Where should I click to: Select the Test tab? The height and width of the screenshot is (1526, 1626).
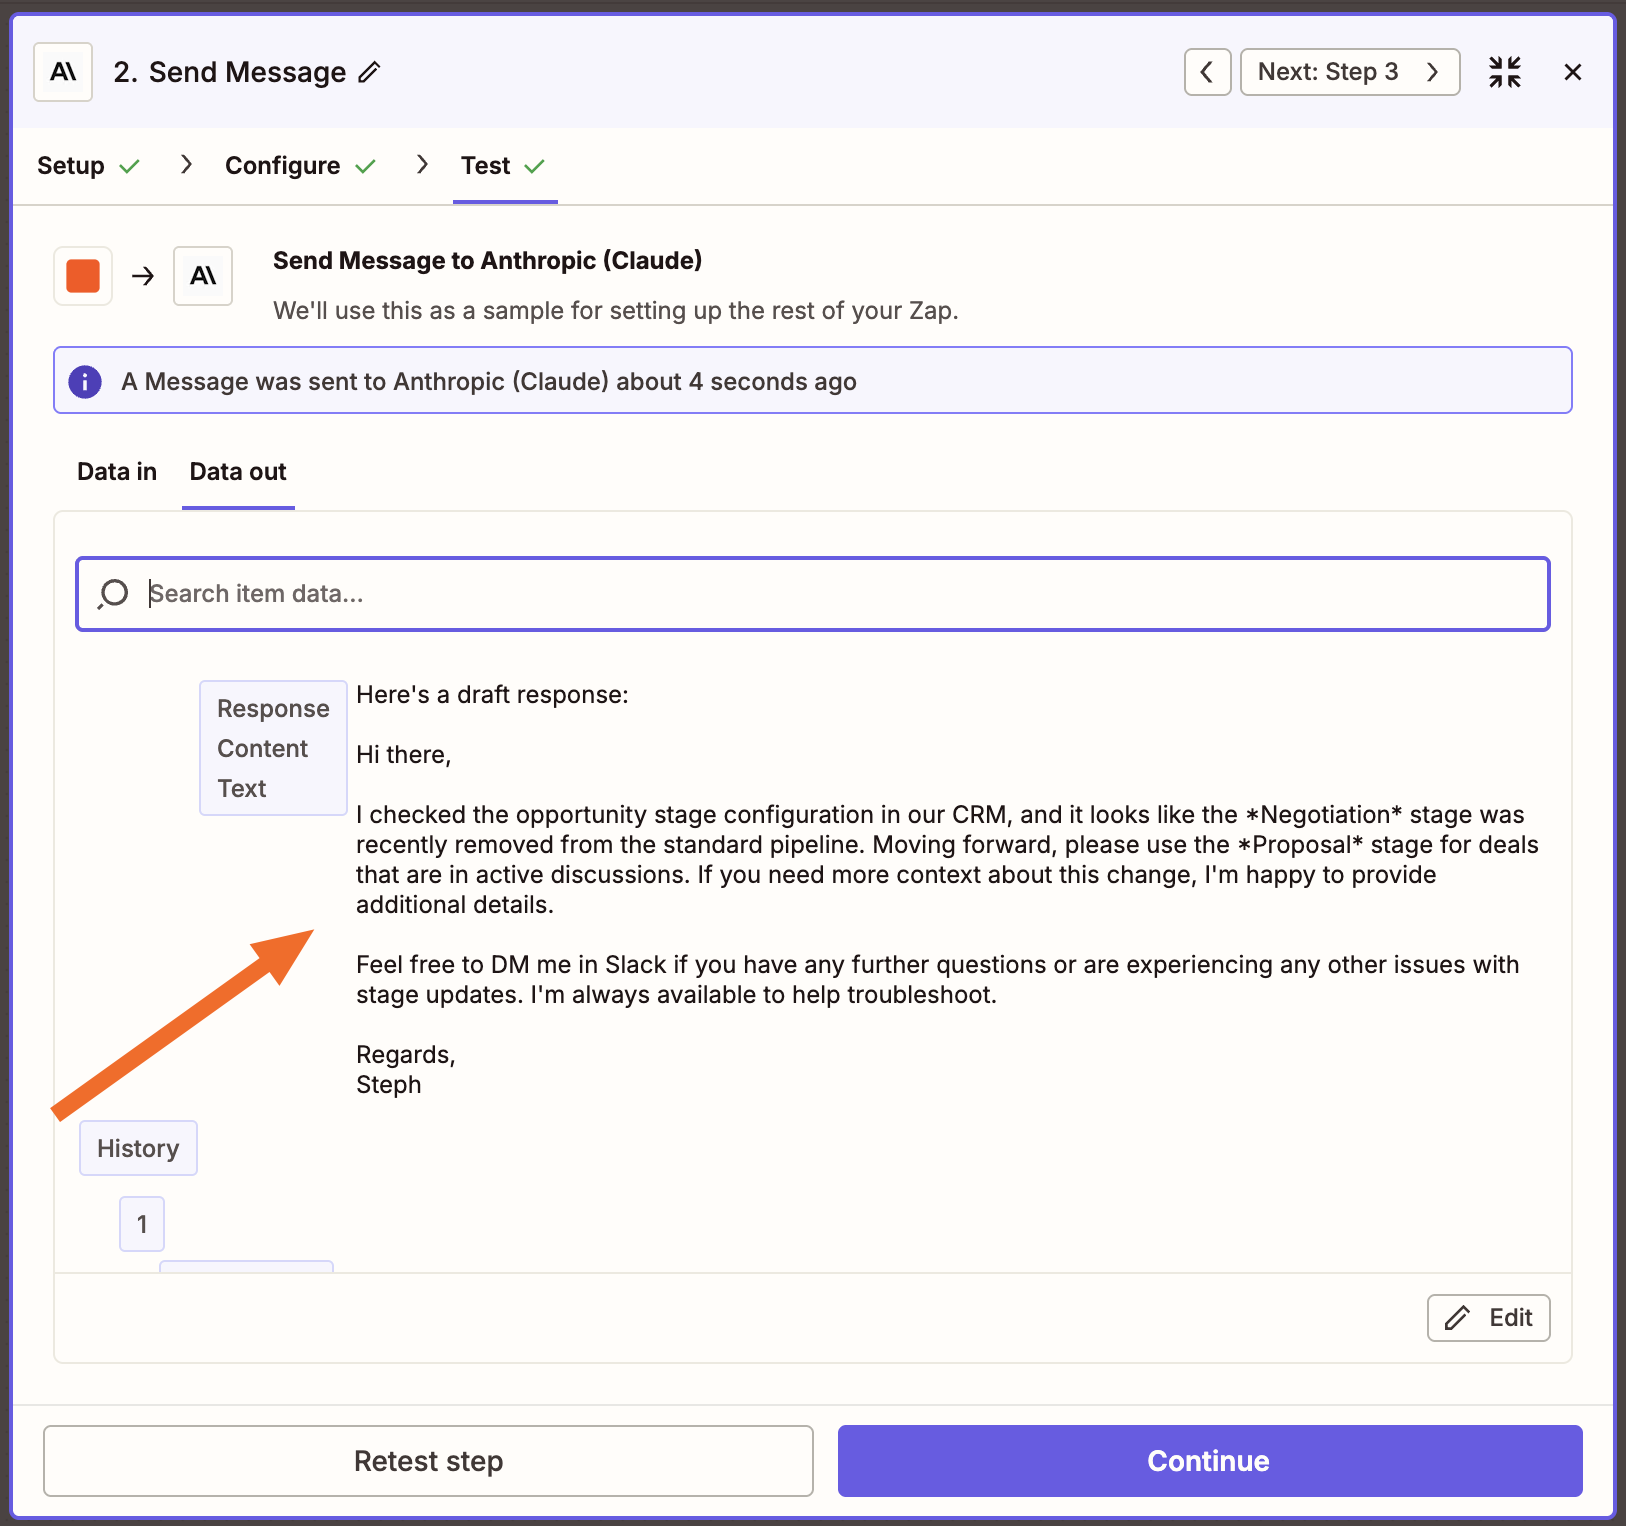pyautogui.click(x=503, y=166)
